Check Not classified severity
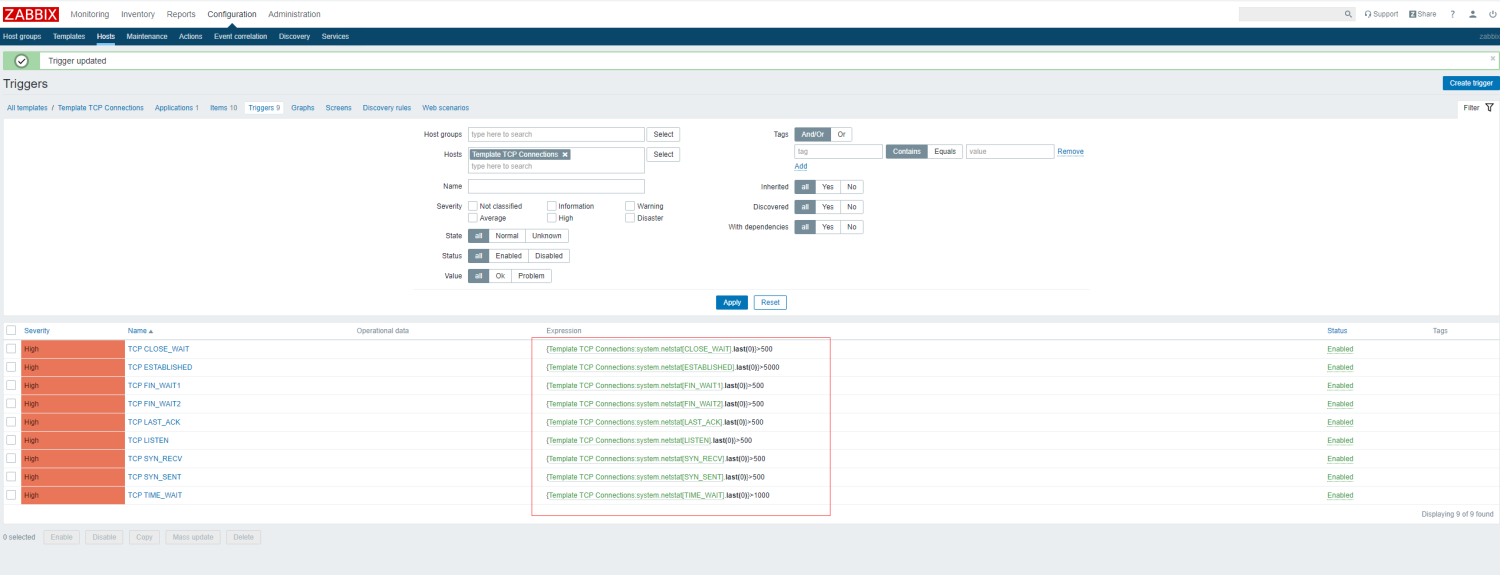This screenshot has width=1500, height=575. (473, 206)
